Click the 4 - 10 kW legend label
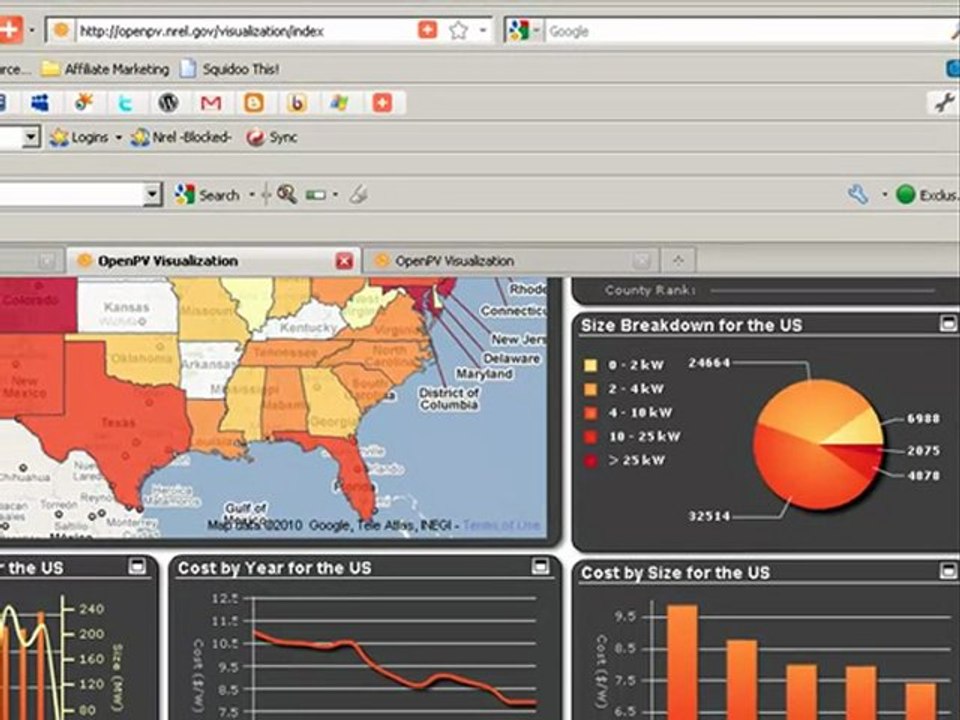The height and width of the screenshot is (720, 960). click(x=640, y=413)
